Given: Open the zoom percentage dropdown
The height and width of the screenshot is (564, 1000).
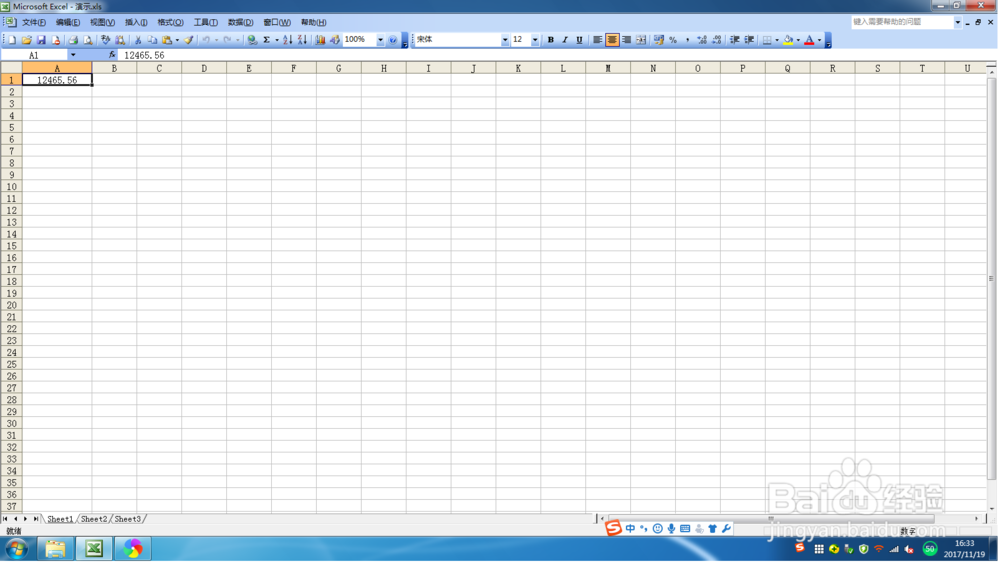Looking at the screenshot, I should (380, 40).
